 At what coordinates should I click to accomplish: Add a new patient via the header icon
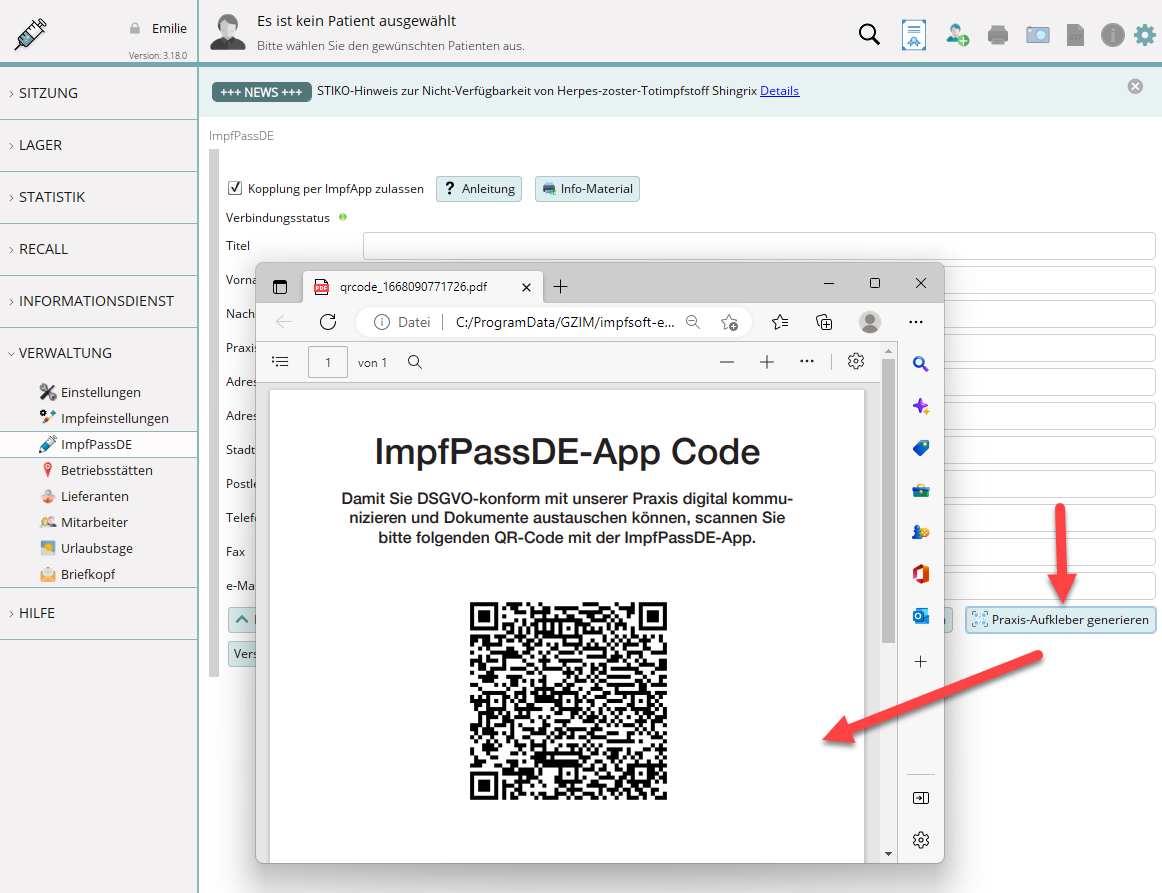pyautogui.click(x=957, y=35)
